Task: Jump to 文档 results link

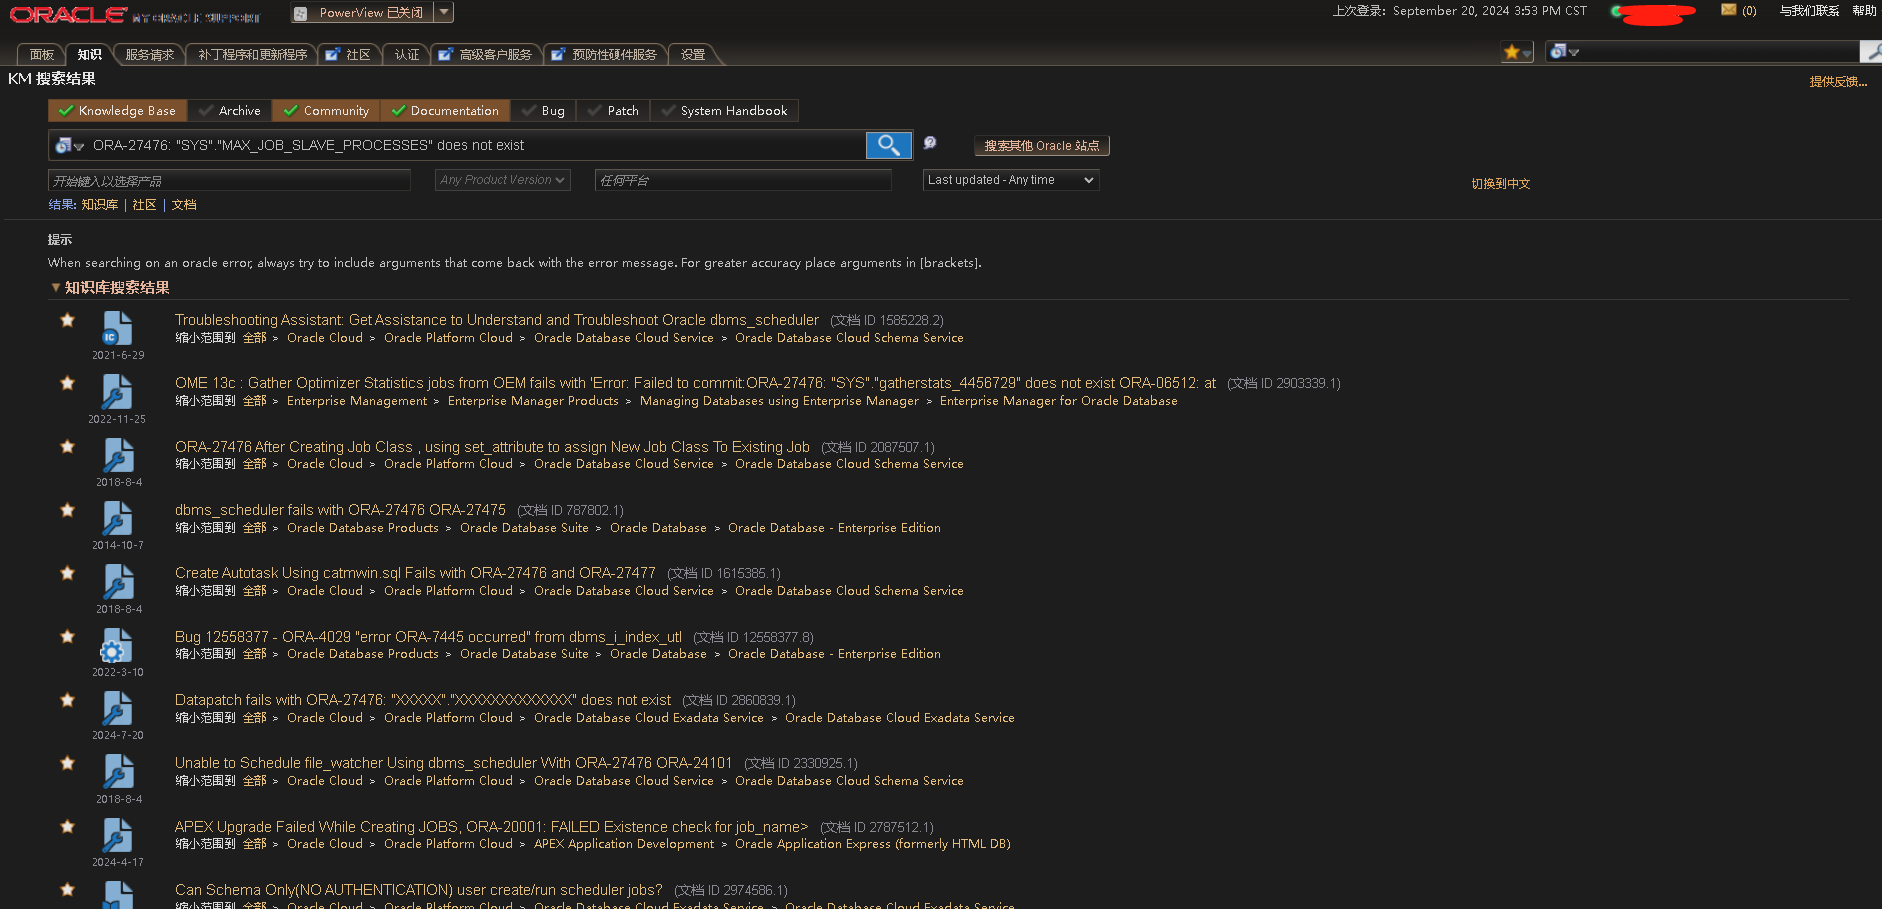Action: coord(184,205)
